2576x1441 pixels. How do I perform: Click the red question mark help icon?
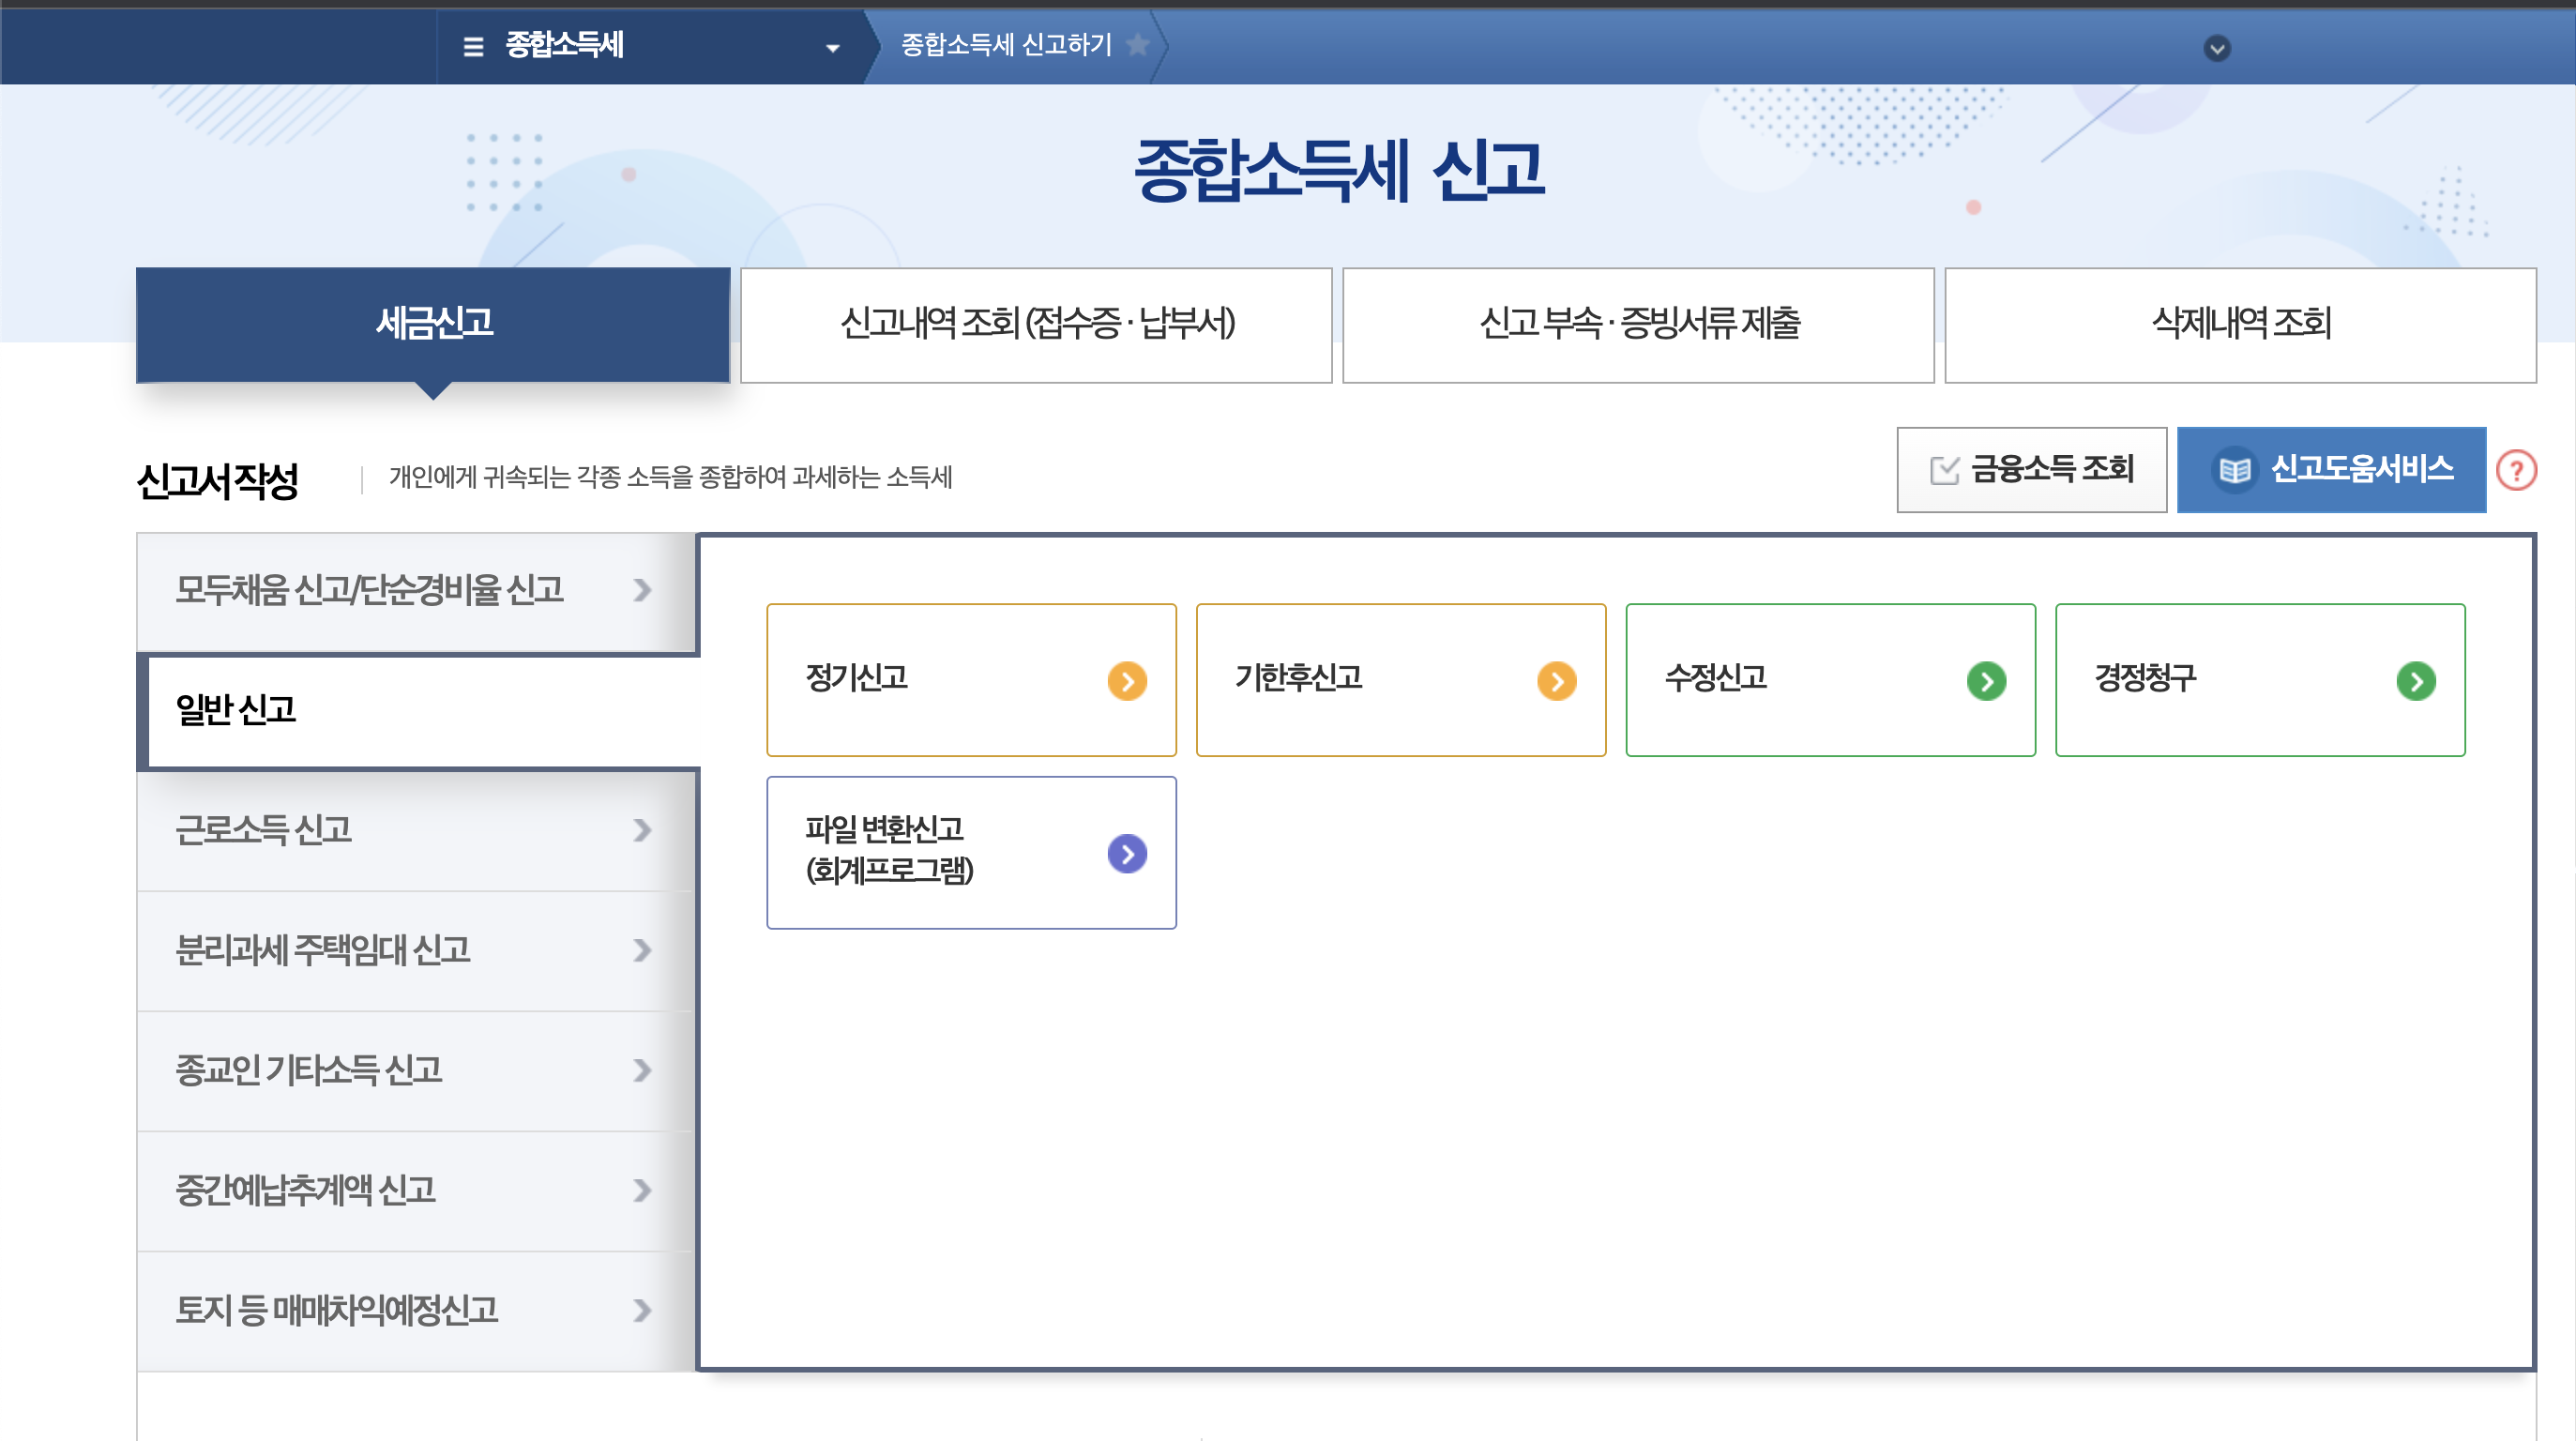click(2516, 470)
